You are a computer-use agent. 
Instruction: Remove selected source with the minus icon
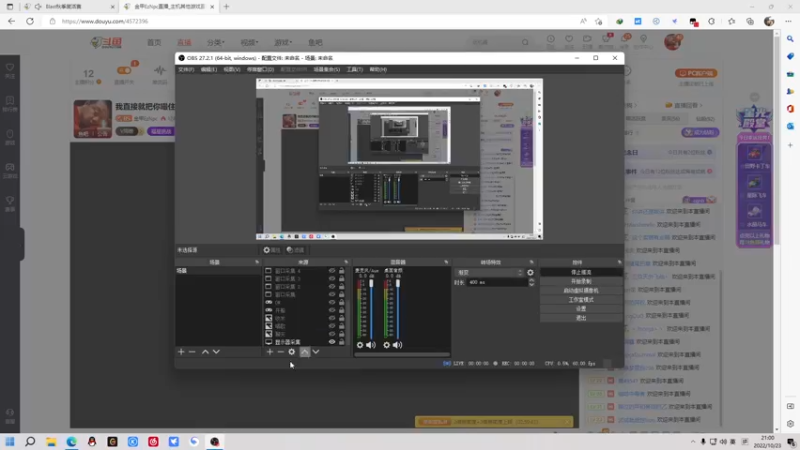(x=281, y=352)
